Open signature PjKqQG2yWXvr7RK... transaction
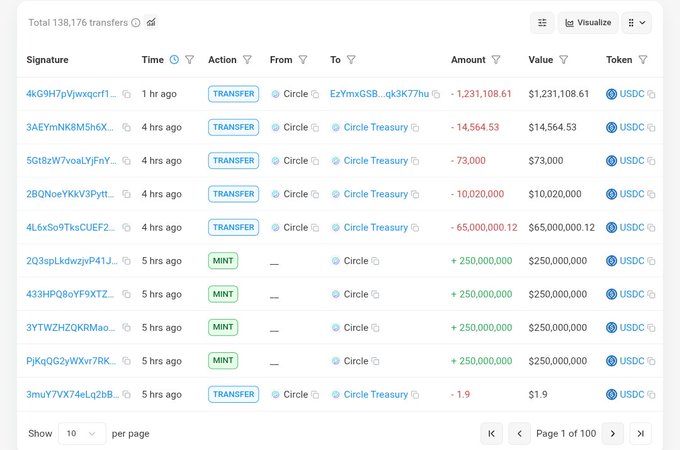 point(71,361)
